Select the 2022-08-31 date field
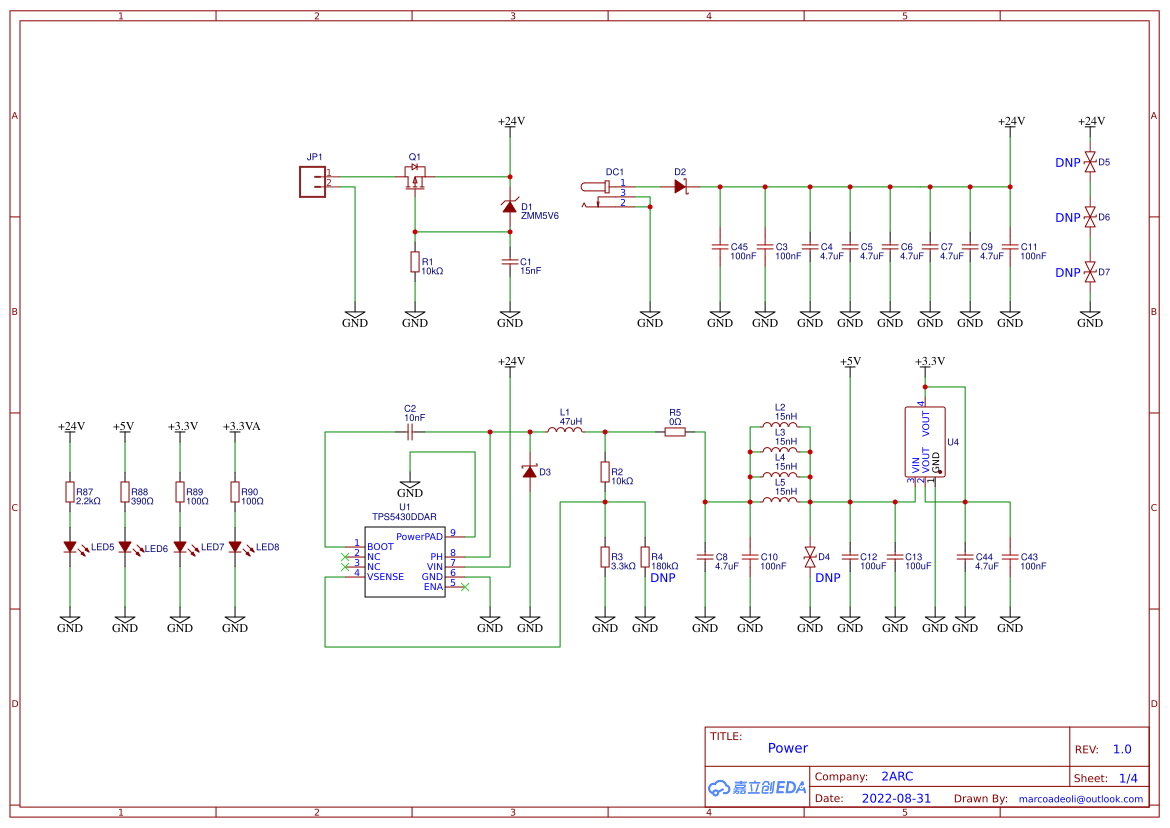The width and height of the screenshot is (1170, 828). tap(896, 799)
